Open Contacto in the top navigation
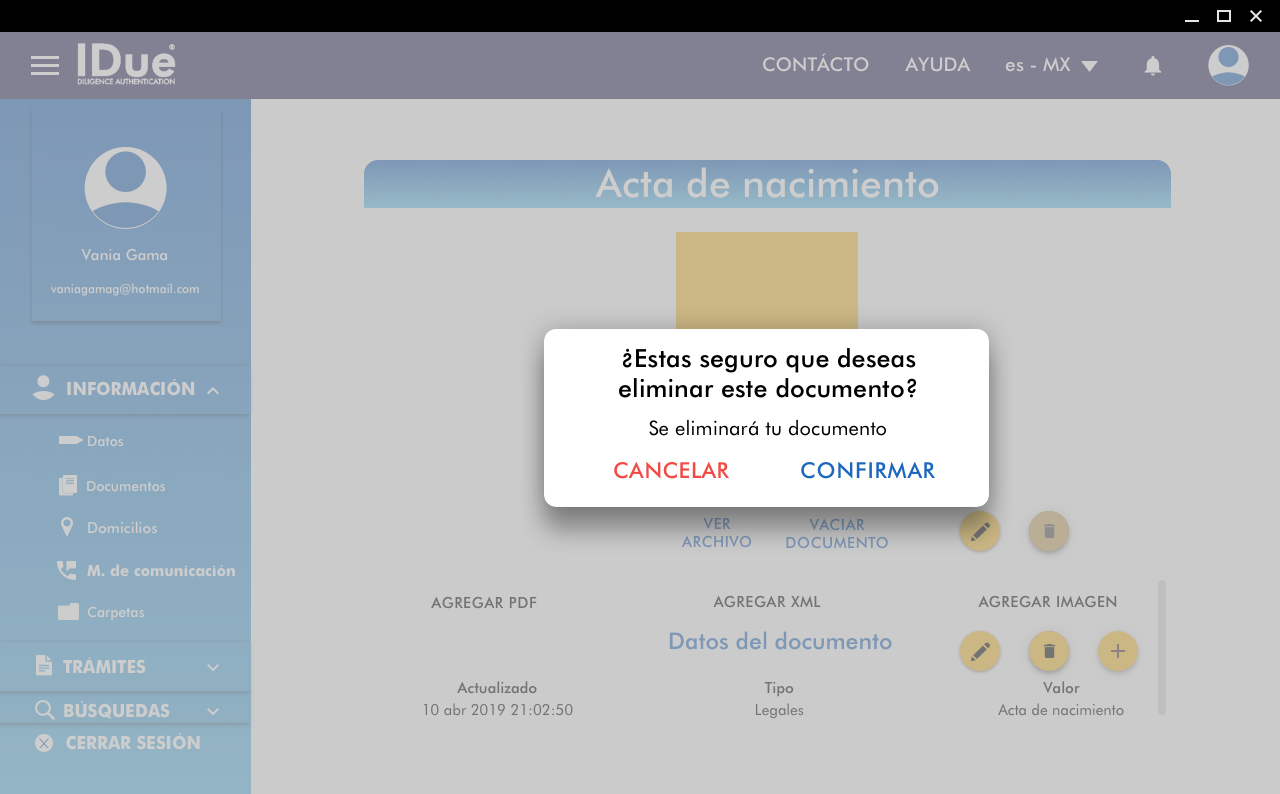This screenshot has width=1280, height=794. pos(815,65)
